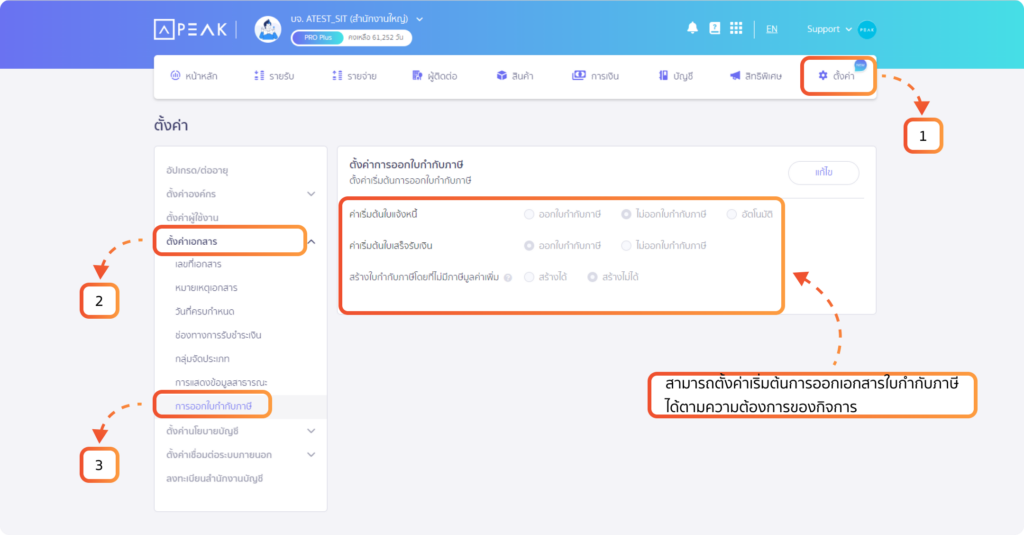Select the ตั้งค่าเอกสาร sidebar section
The image size is (1024, 535).
[x=191, y=242]
